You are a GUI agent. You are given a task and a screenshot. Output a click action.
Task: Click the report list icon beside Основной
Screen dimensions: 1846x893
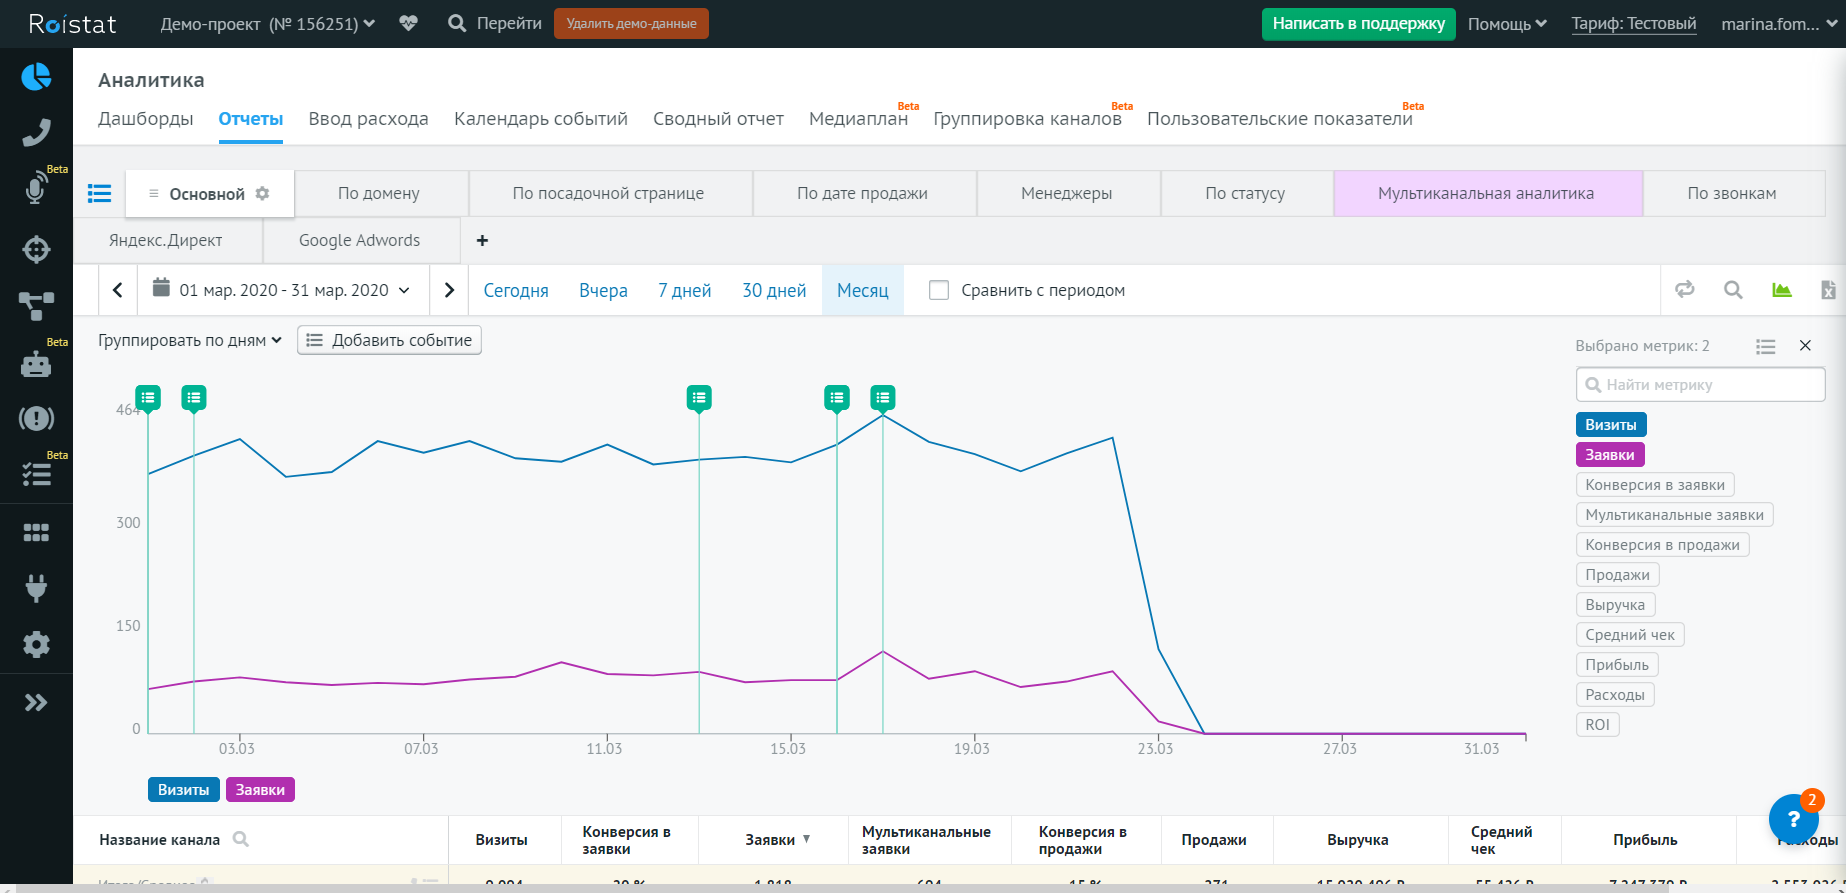click(99, 193)
